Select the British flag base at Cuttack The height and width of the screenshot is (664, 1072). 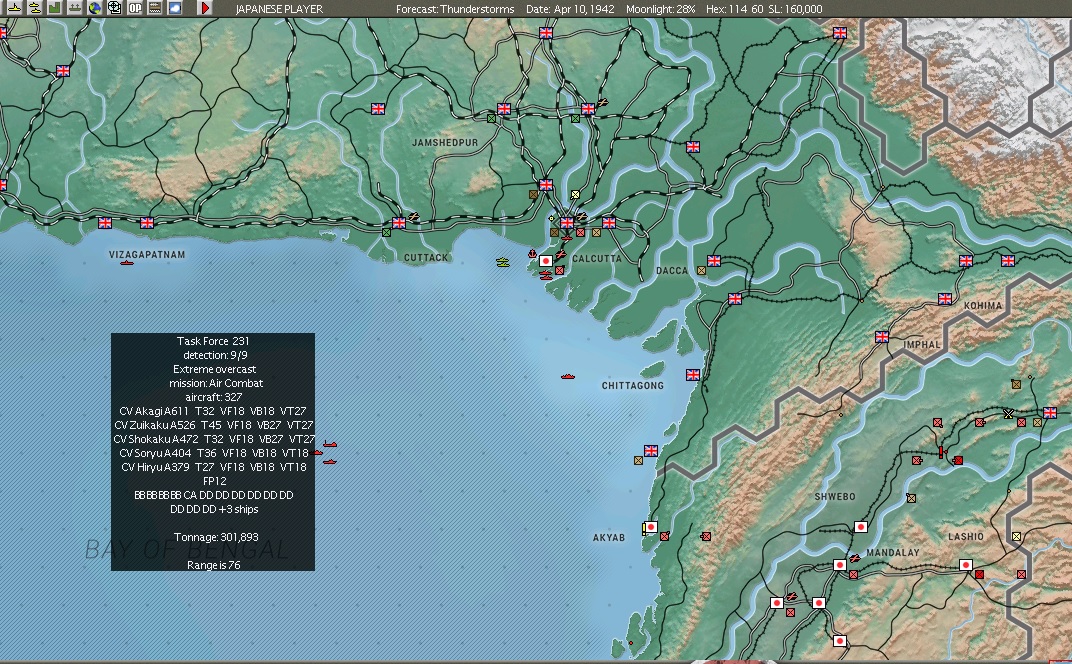pyautogui.click(x=399, y=223)
